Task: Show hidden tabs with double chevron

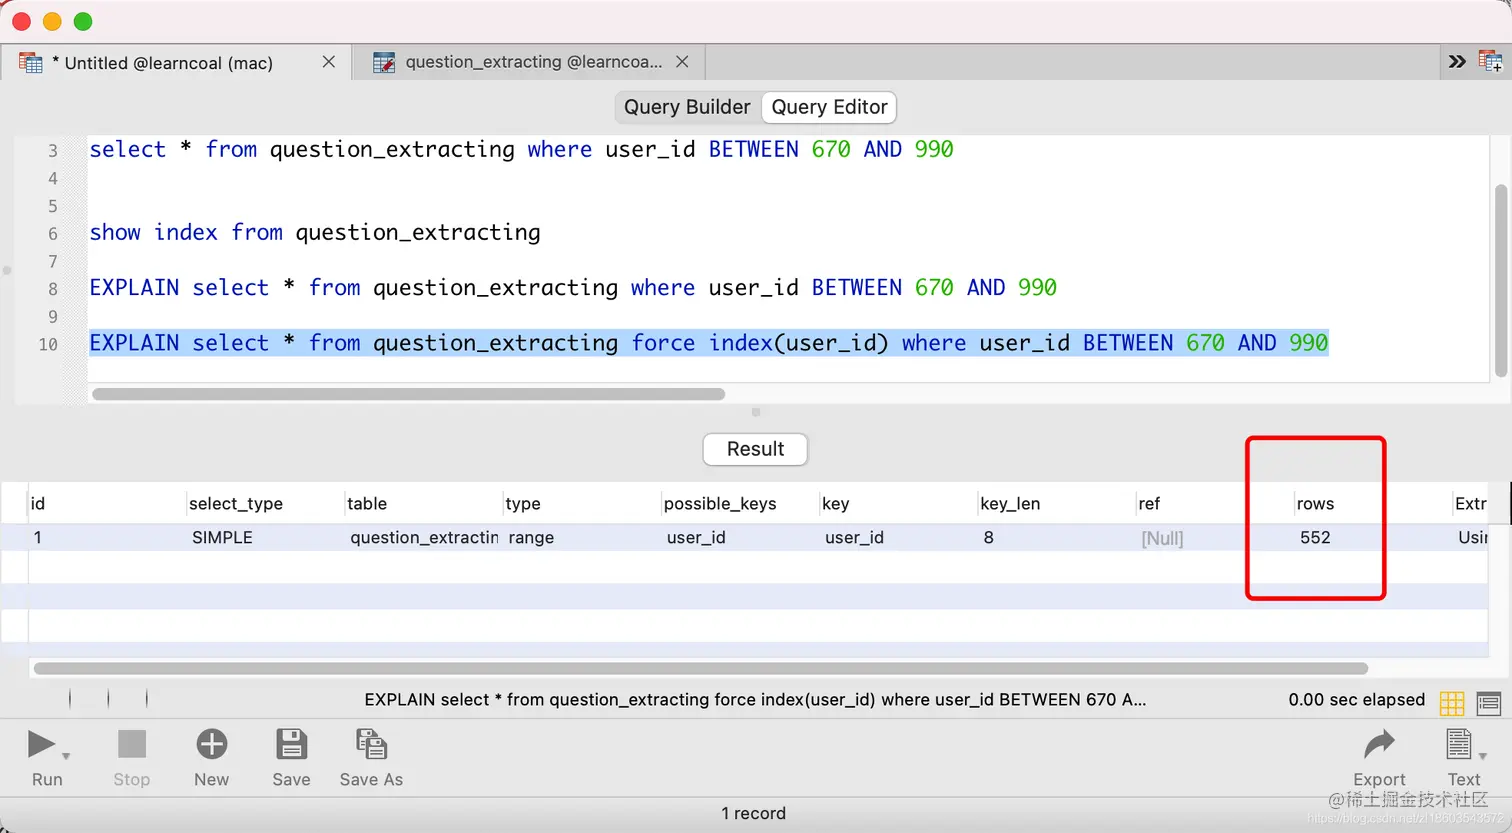Action: (x=1457, y=62)
